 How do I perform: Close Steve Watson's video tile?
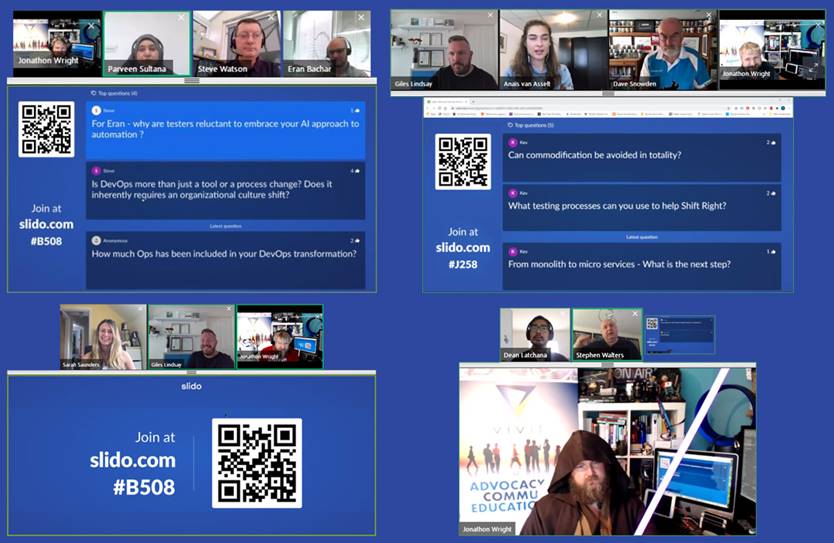[271, 17]
